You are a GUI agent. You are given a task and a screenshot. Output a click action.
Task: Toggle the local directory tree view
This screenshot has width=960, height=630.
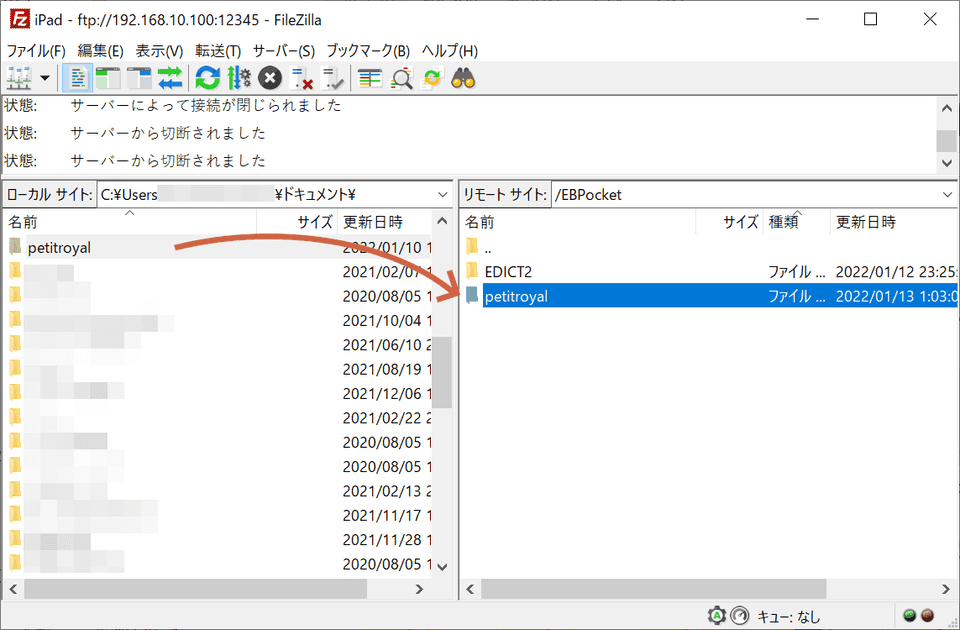click(106, 77)
